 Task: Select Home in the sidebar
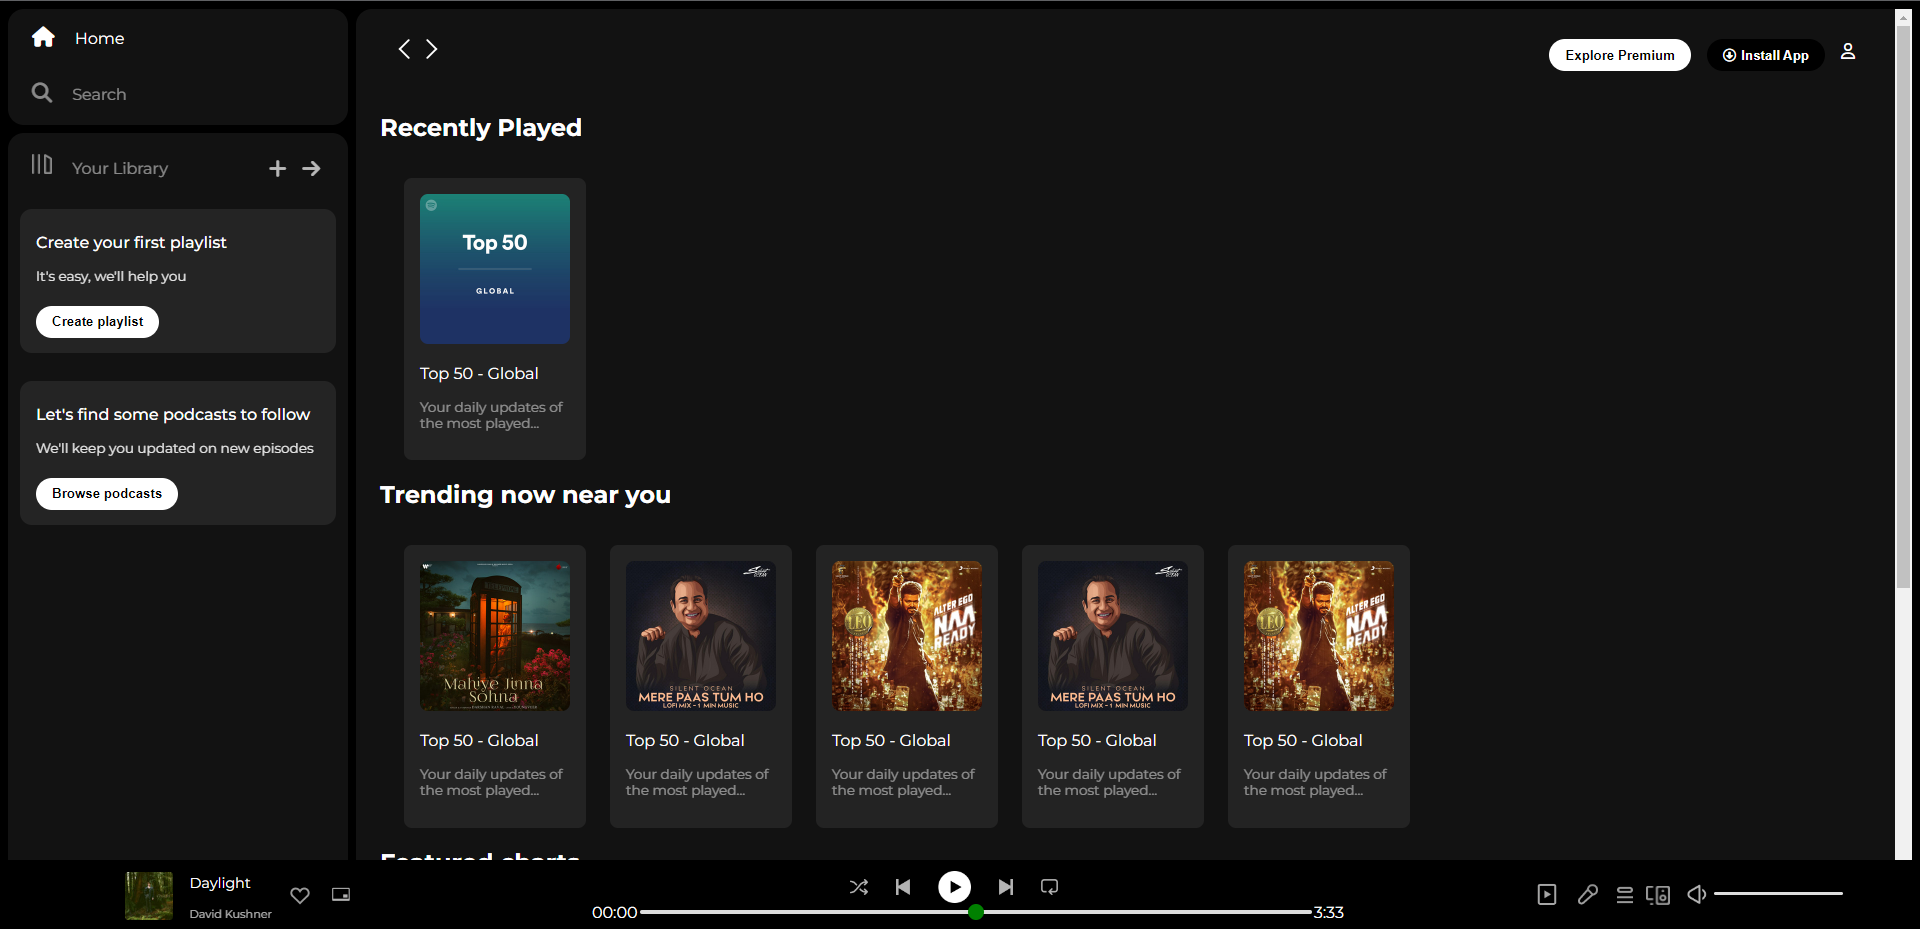tap(100, 38)
